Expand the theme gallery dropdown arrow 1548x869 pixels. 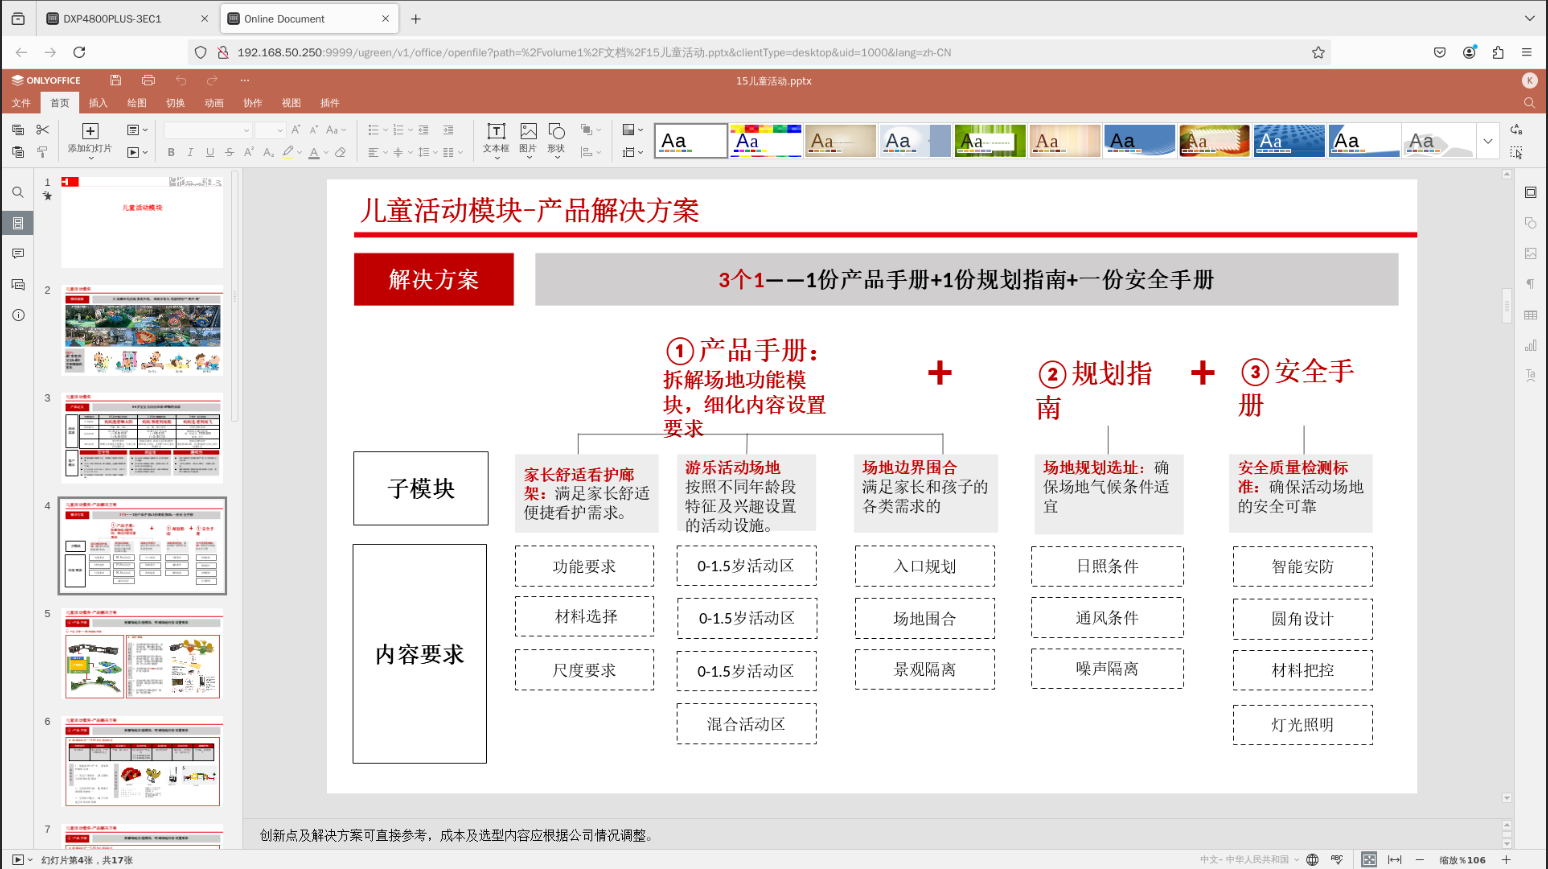(1488, 141)
